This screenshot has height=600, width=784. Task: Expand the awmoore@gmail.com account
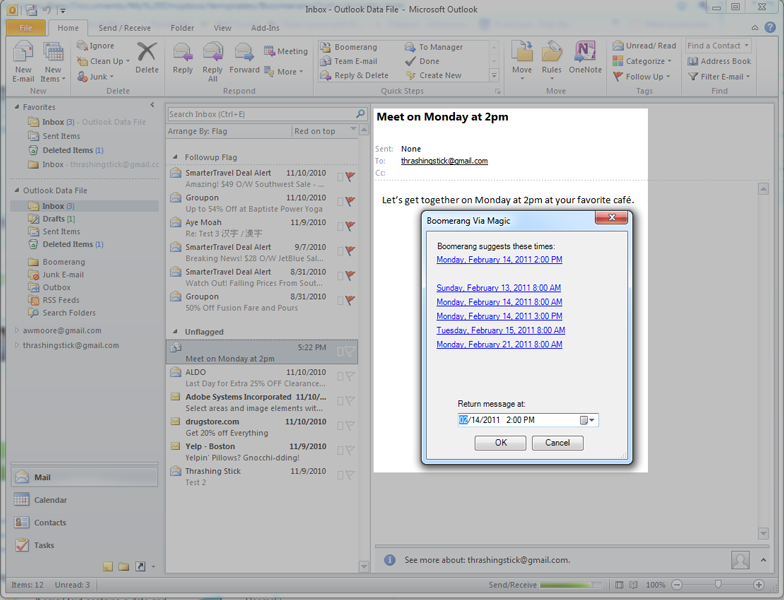coord(16,330)
